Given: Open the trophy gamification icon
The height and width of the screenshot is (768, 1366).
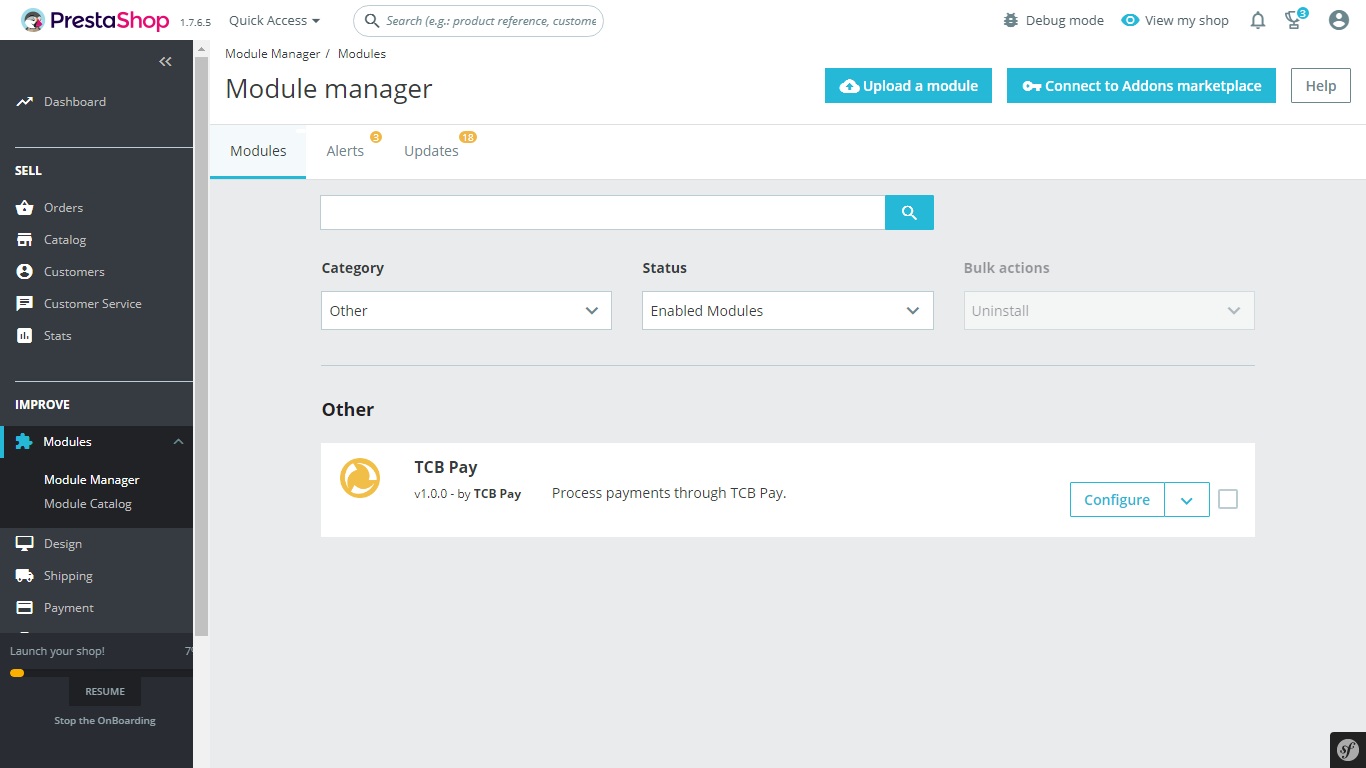Looking at the screenshot, I should point(1295,20).
